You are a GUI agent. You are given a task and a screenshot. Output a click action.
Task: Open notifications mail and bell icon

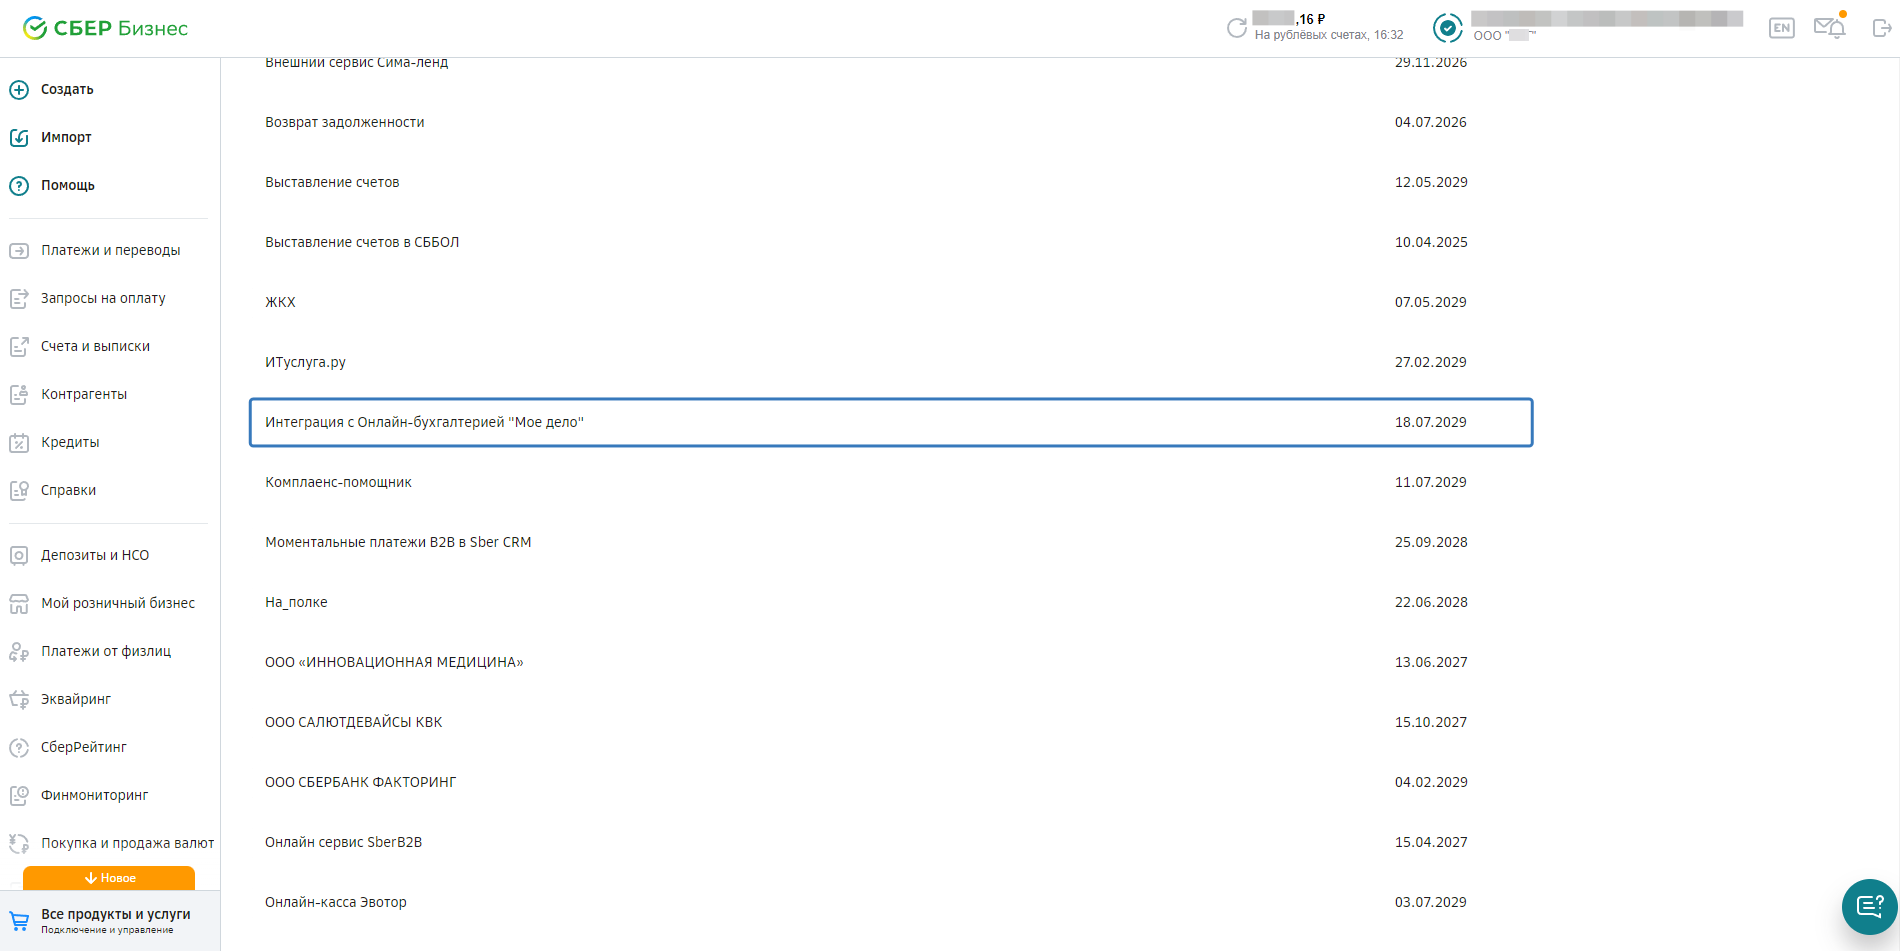pyautogui.click(x=1830, y=27)
